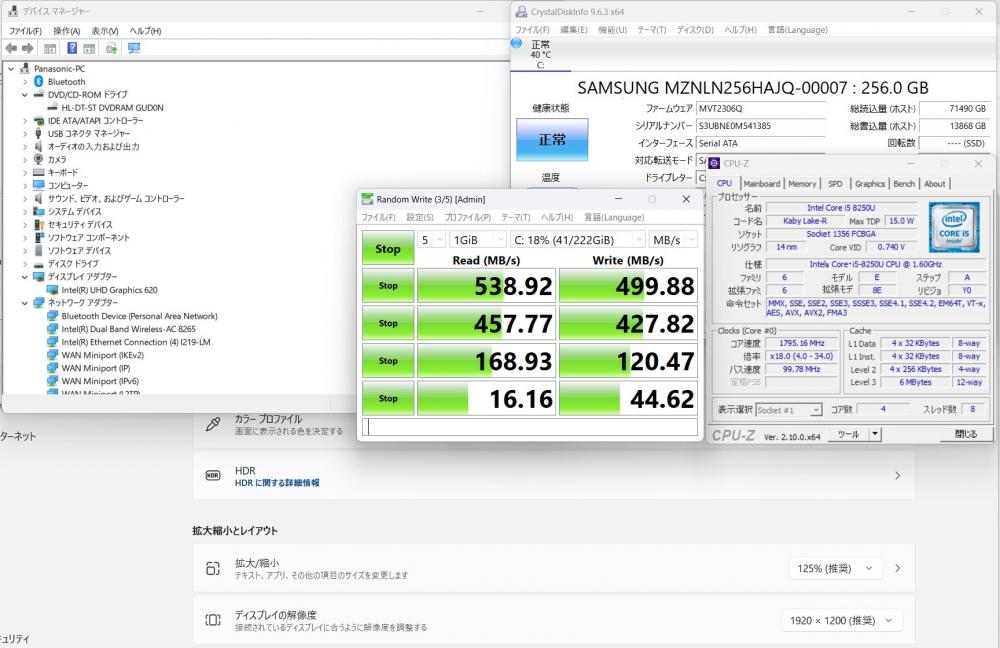Click the ツール button in CPU-Z

point(848,434)
